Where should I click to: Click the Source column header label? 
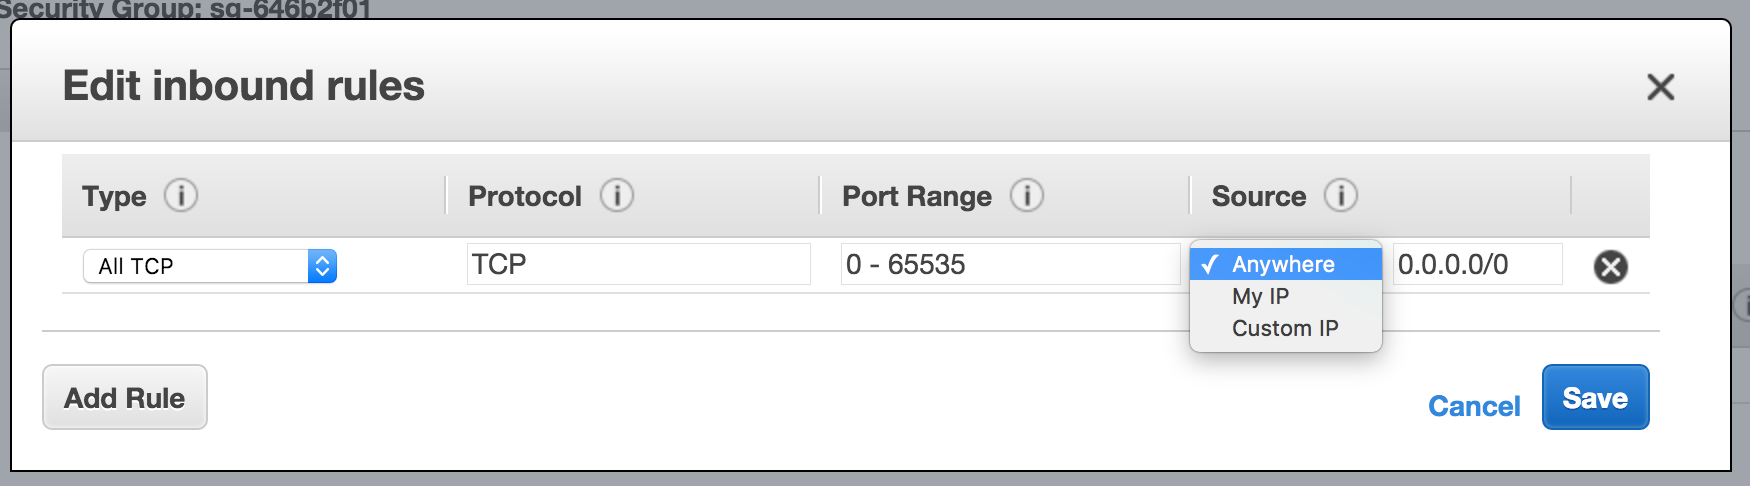1258,196
